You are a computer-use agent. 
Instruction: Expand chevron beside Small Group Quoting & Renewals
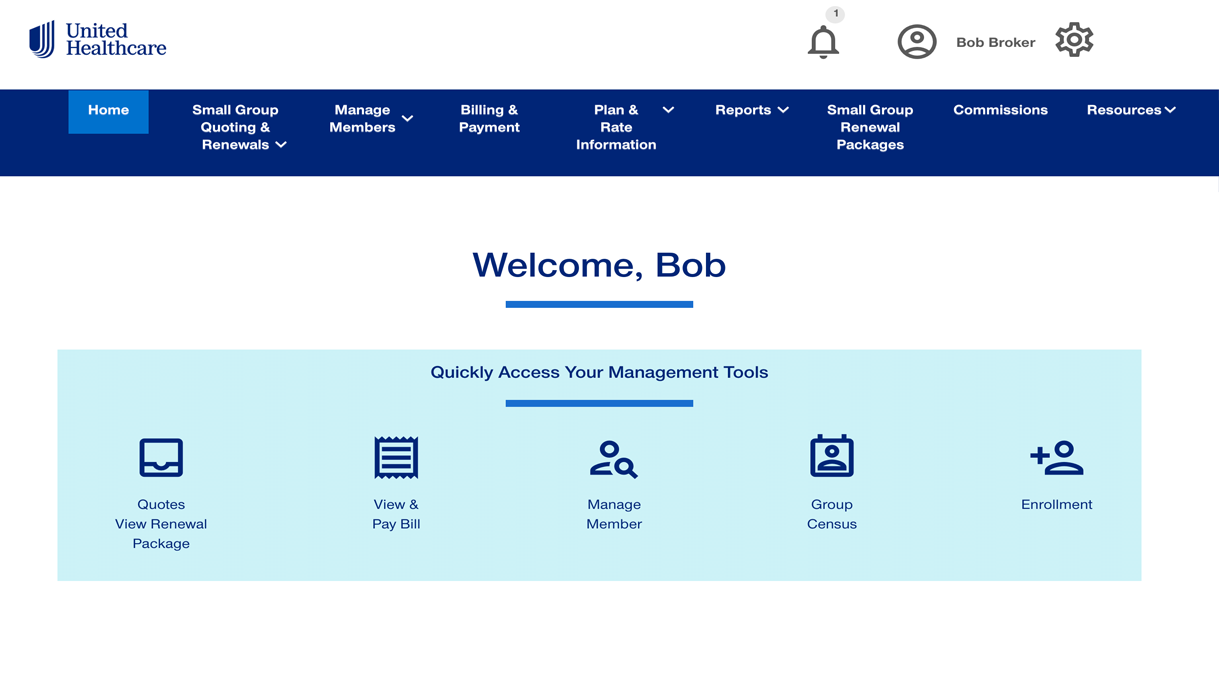click(x=281, y=145)
